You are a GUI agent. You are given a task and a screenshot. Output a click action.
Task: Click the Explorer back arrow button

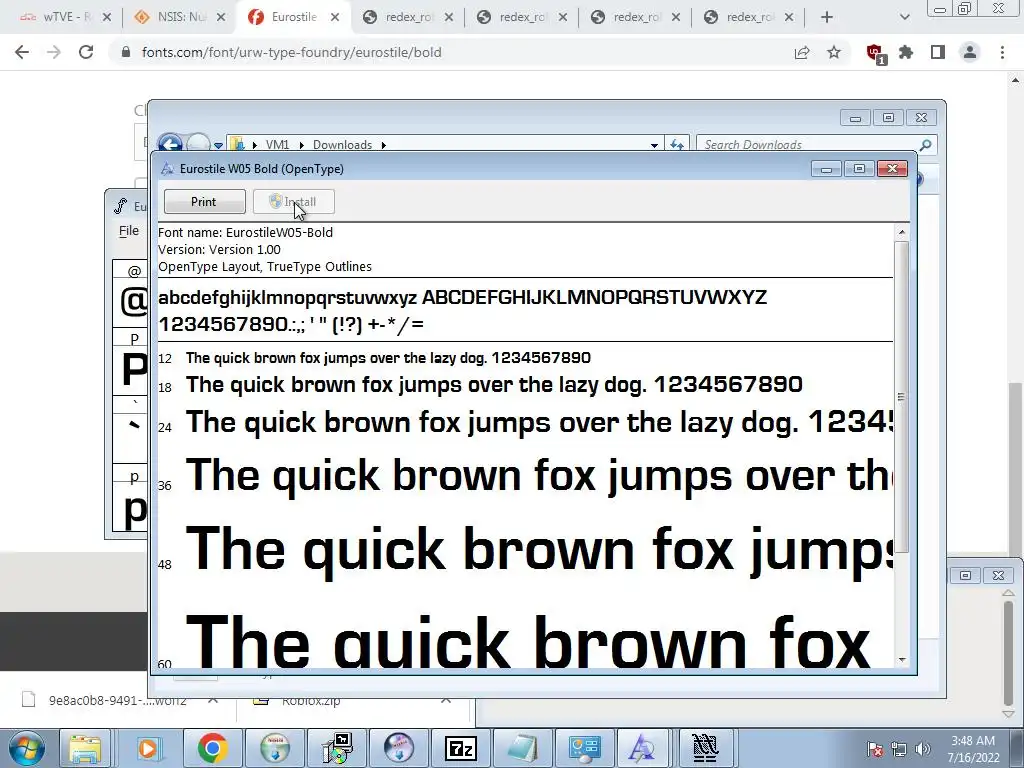[x=170, y=144]
